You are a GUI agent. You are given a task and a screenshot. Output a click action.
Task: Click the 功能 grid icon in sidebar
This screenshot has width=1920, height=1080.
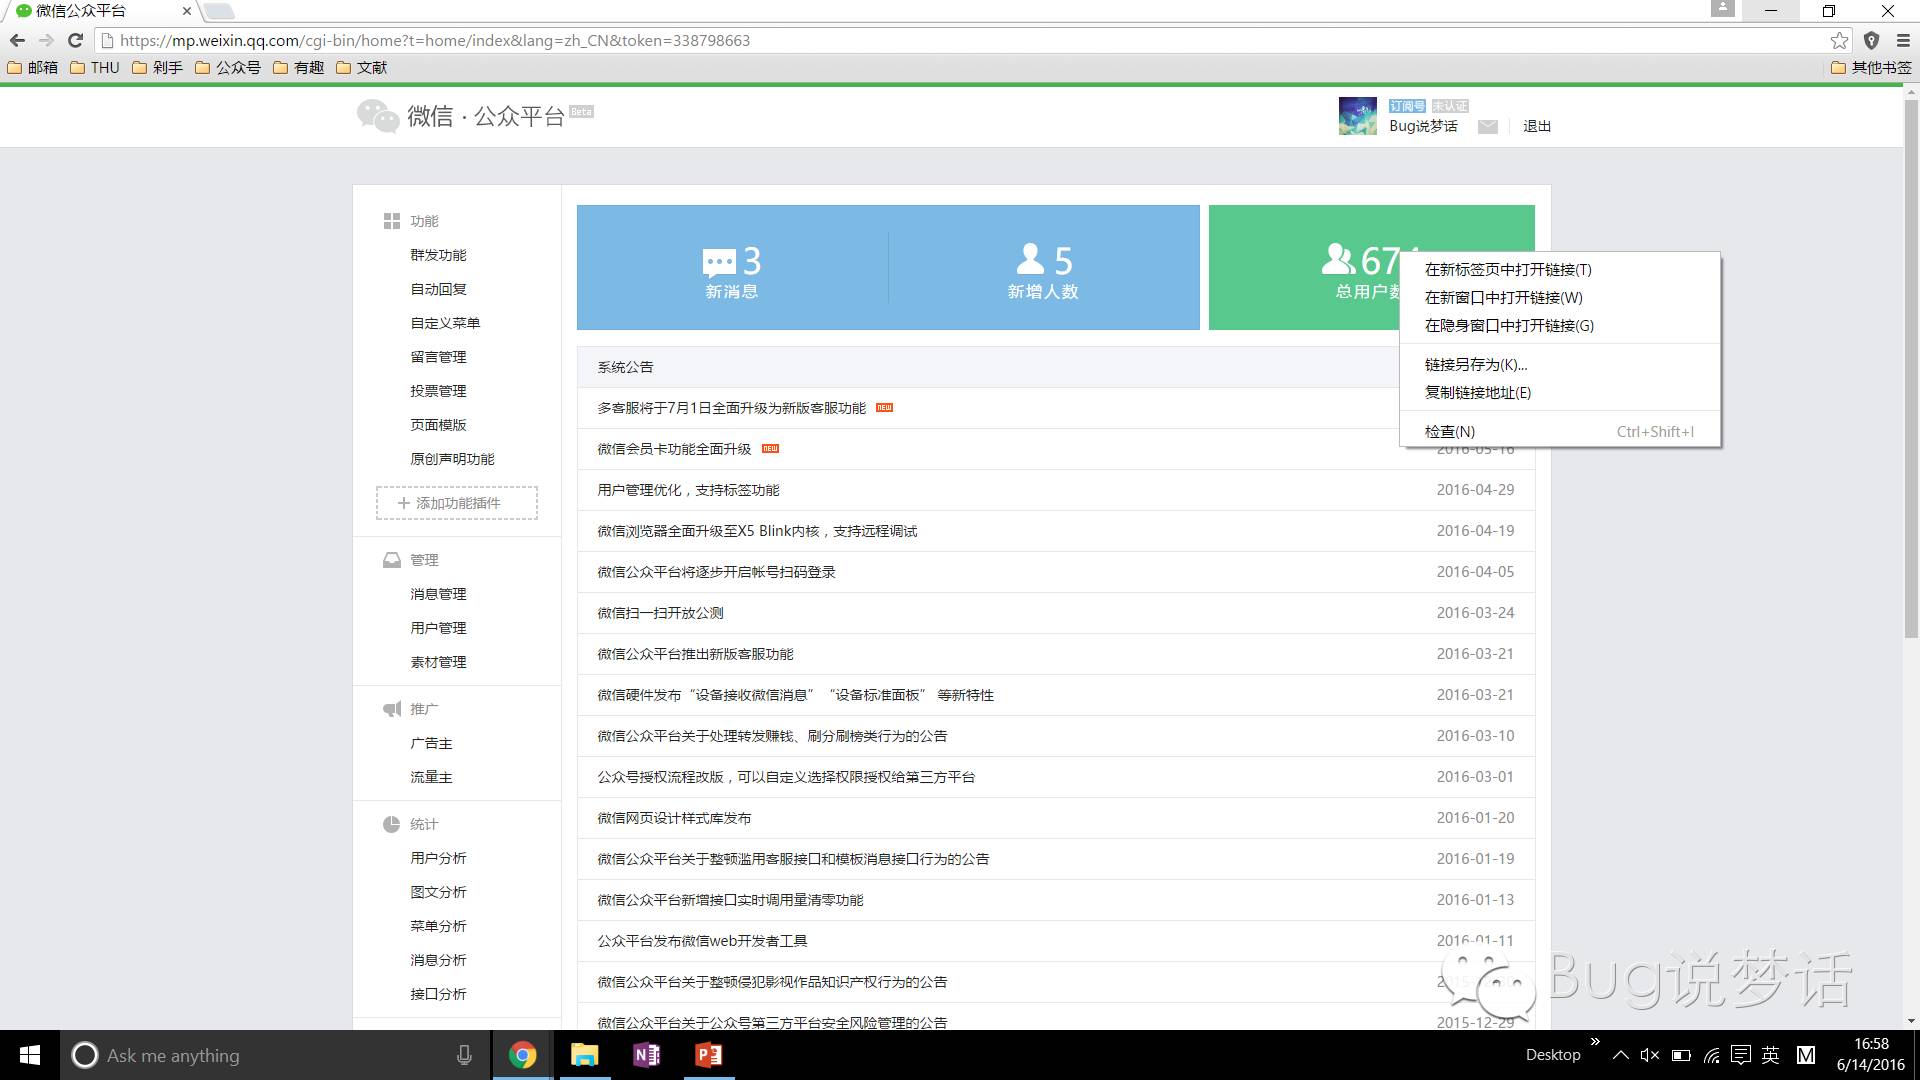(x=392, y=221)
